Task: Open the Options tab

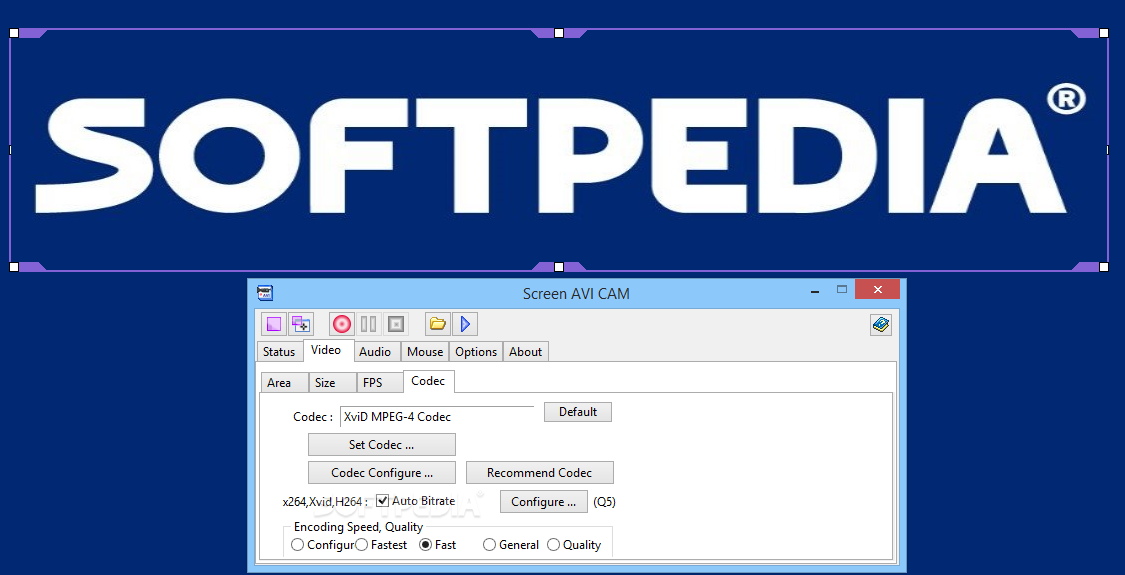Action: click(x=476, y=352)
